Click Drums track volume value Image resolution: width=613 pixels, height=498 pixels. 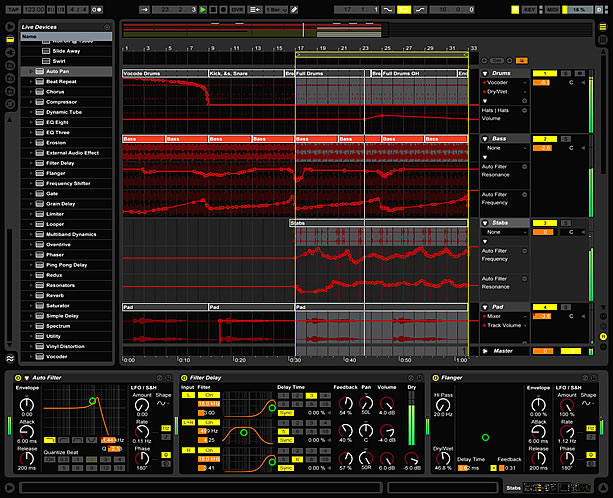542,82
